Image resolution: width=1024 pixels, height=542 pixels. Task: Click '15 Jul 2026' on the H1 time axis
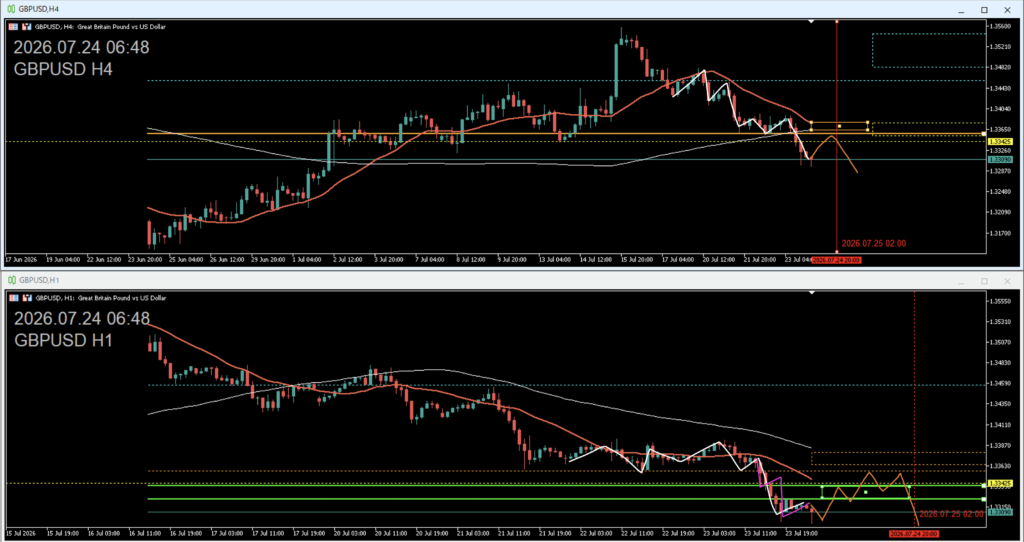tap(22, 534)
